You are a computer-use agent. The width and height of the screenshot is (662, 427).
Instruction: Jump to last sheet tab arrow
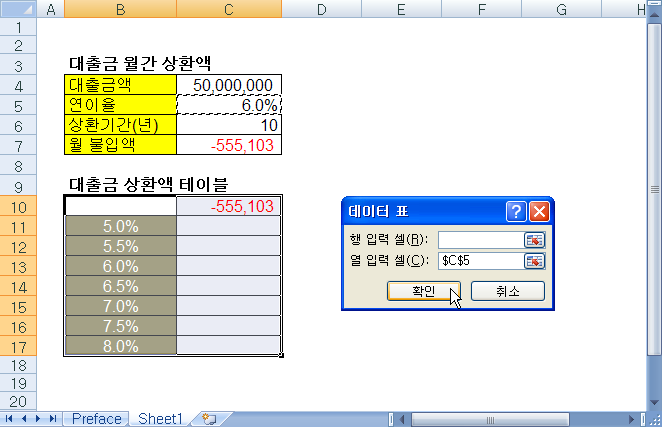[53, 419]
